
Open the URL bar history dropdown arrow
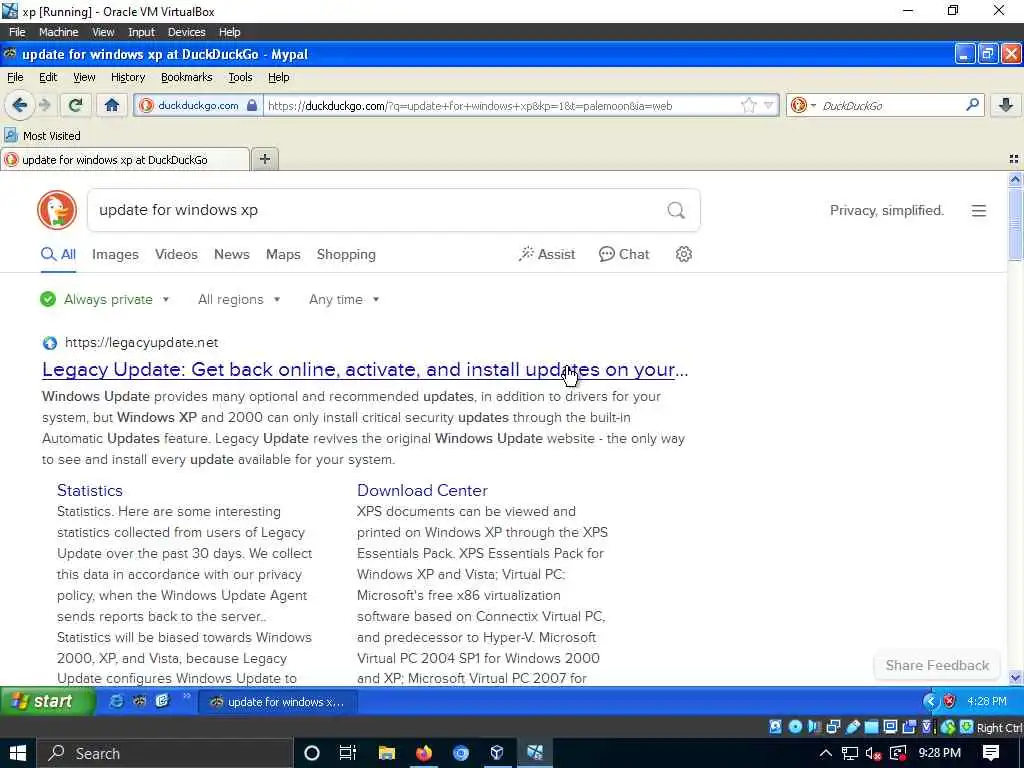pos(768,105)
